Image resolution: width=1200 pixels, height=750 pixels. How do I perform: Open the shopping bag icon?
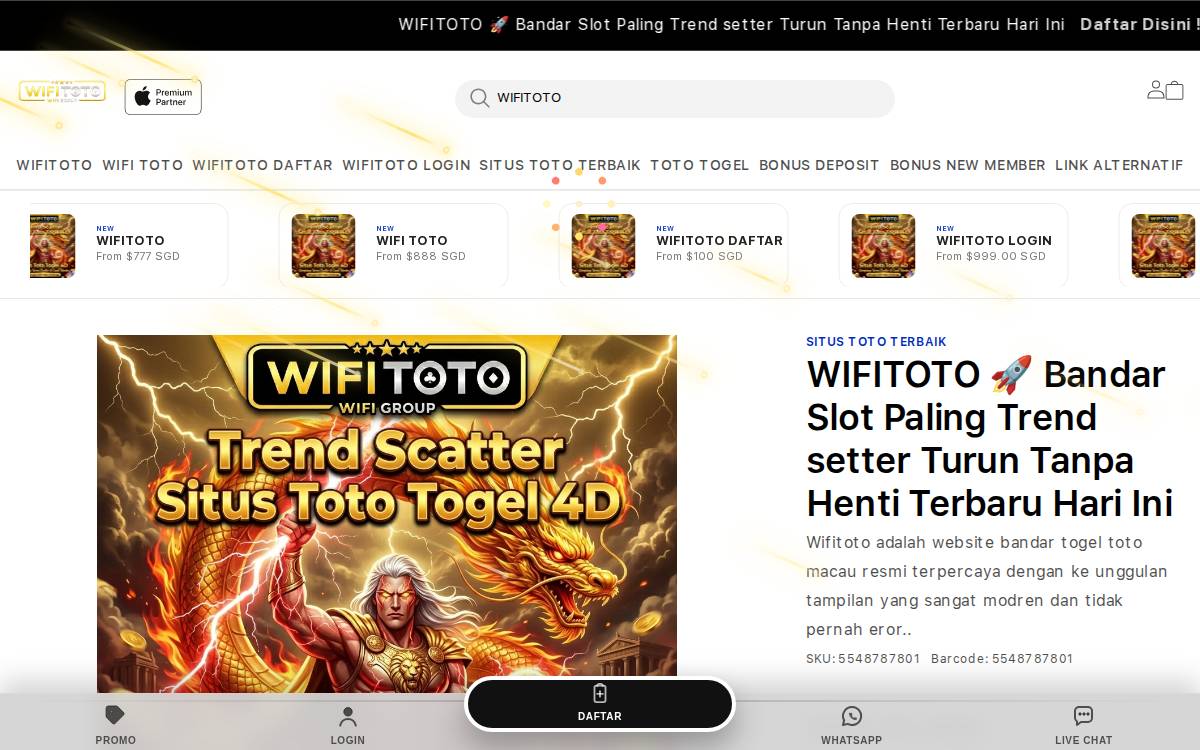click(x=1175, y=91)
